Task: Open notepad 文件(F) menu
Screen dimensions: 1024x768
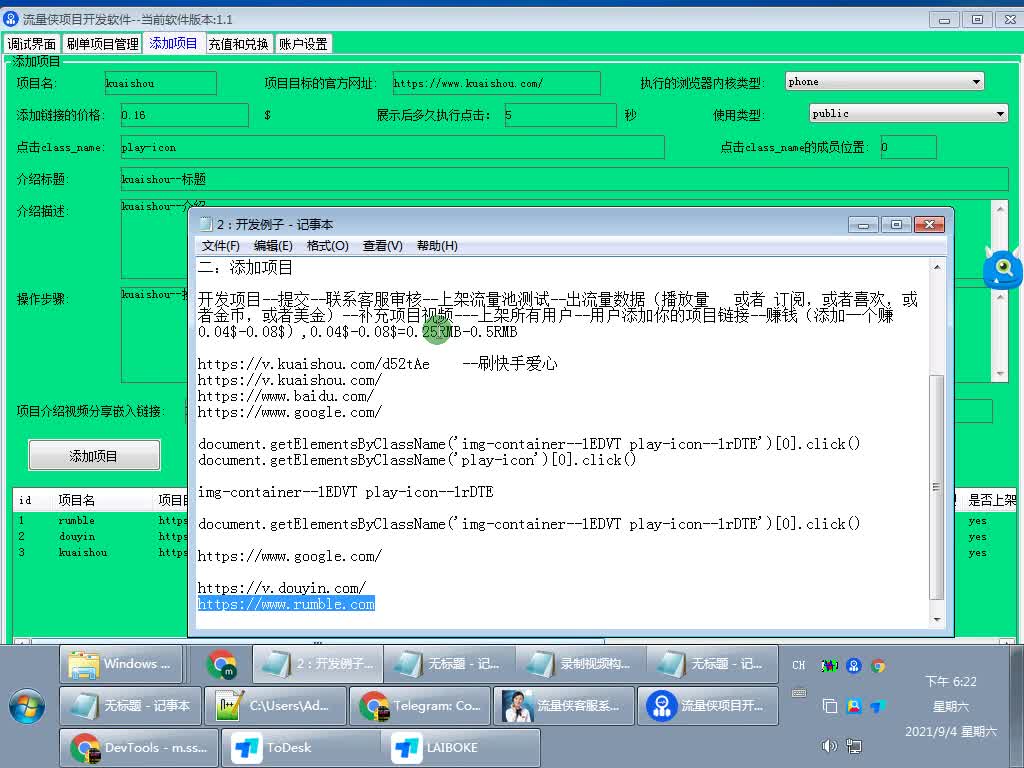Action: click(x=221, y=246)
